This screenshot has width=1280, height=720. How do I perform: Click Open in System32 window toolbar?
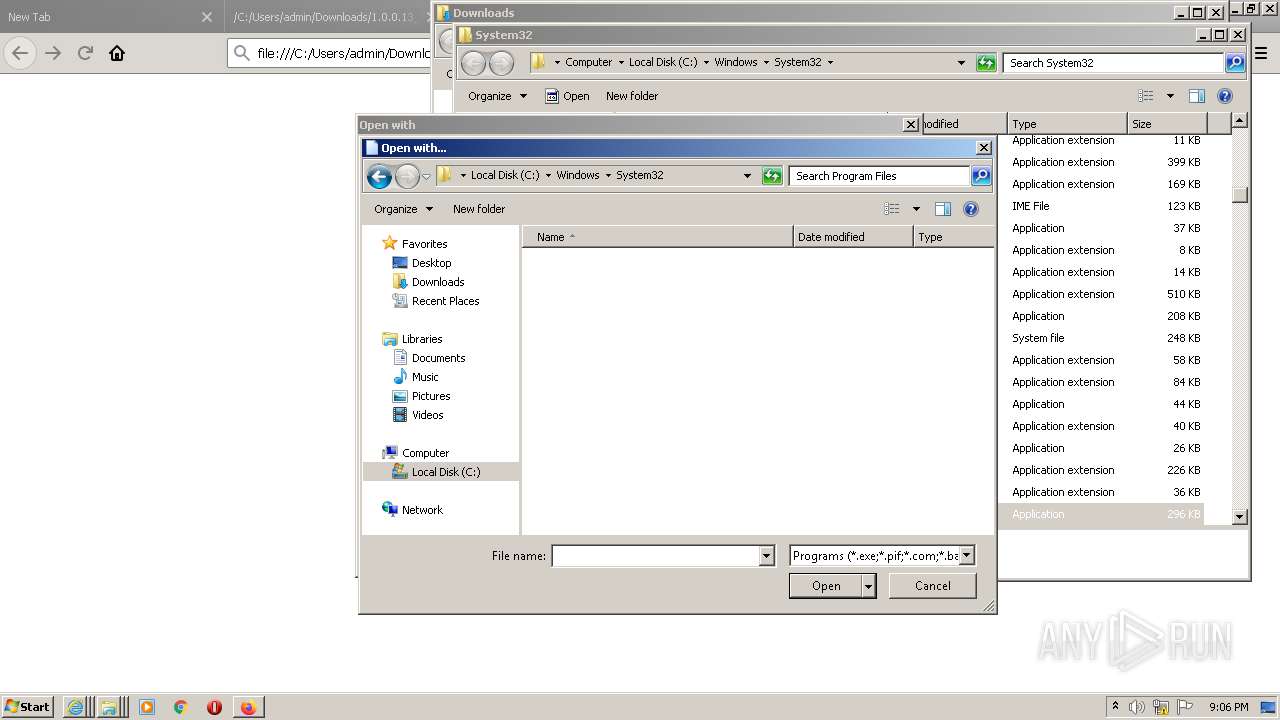click(x=567, y=96)
